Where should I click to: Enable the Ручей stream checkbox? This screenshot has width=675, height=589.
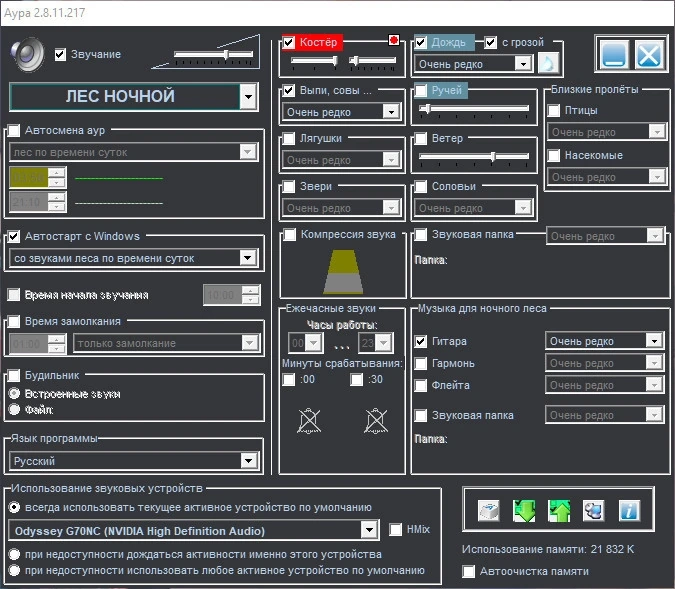[421, 90]
